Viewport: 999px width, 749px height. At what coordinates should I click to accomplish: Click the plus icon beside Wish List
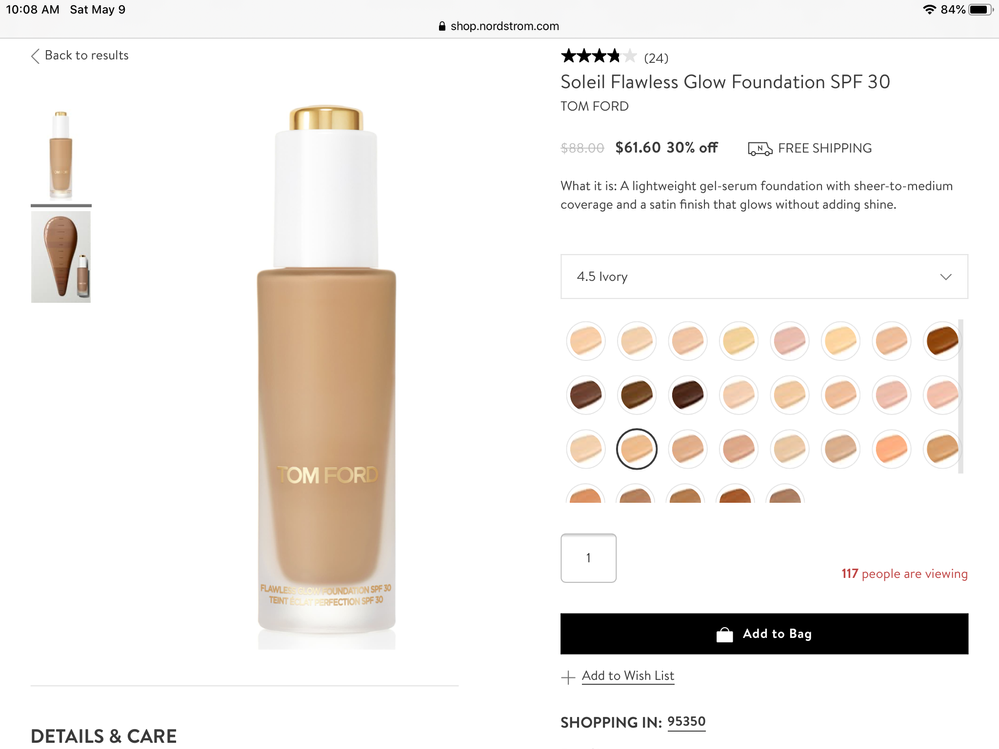coord(568,677)
